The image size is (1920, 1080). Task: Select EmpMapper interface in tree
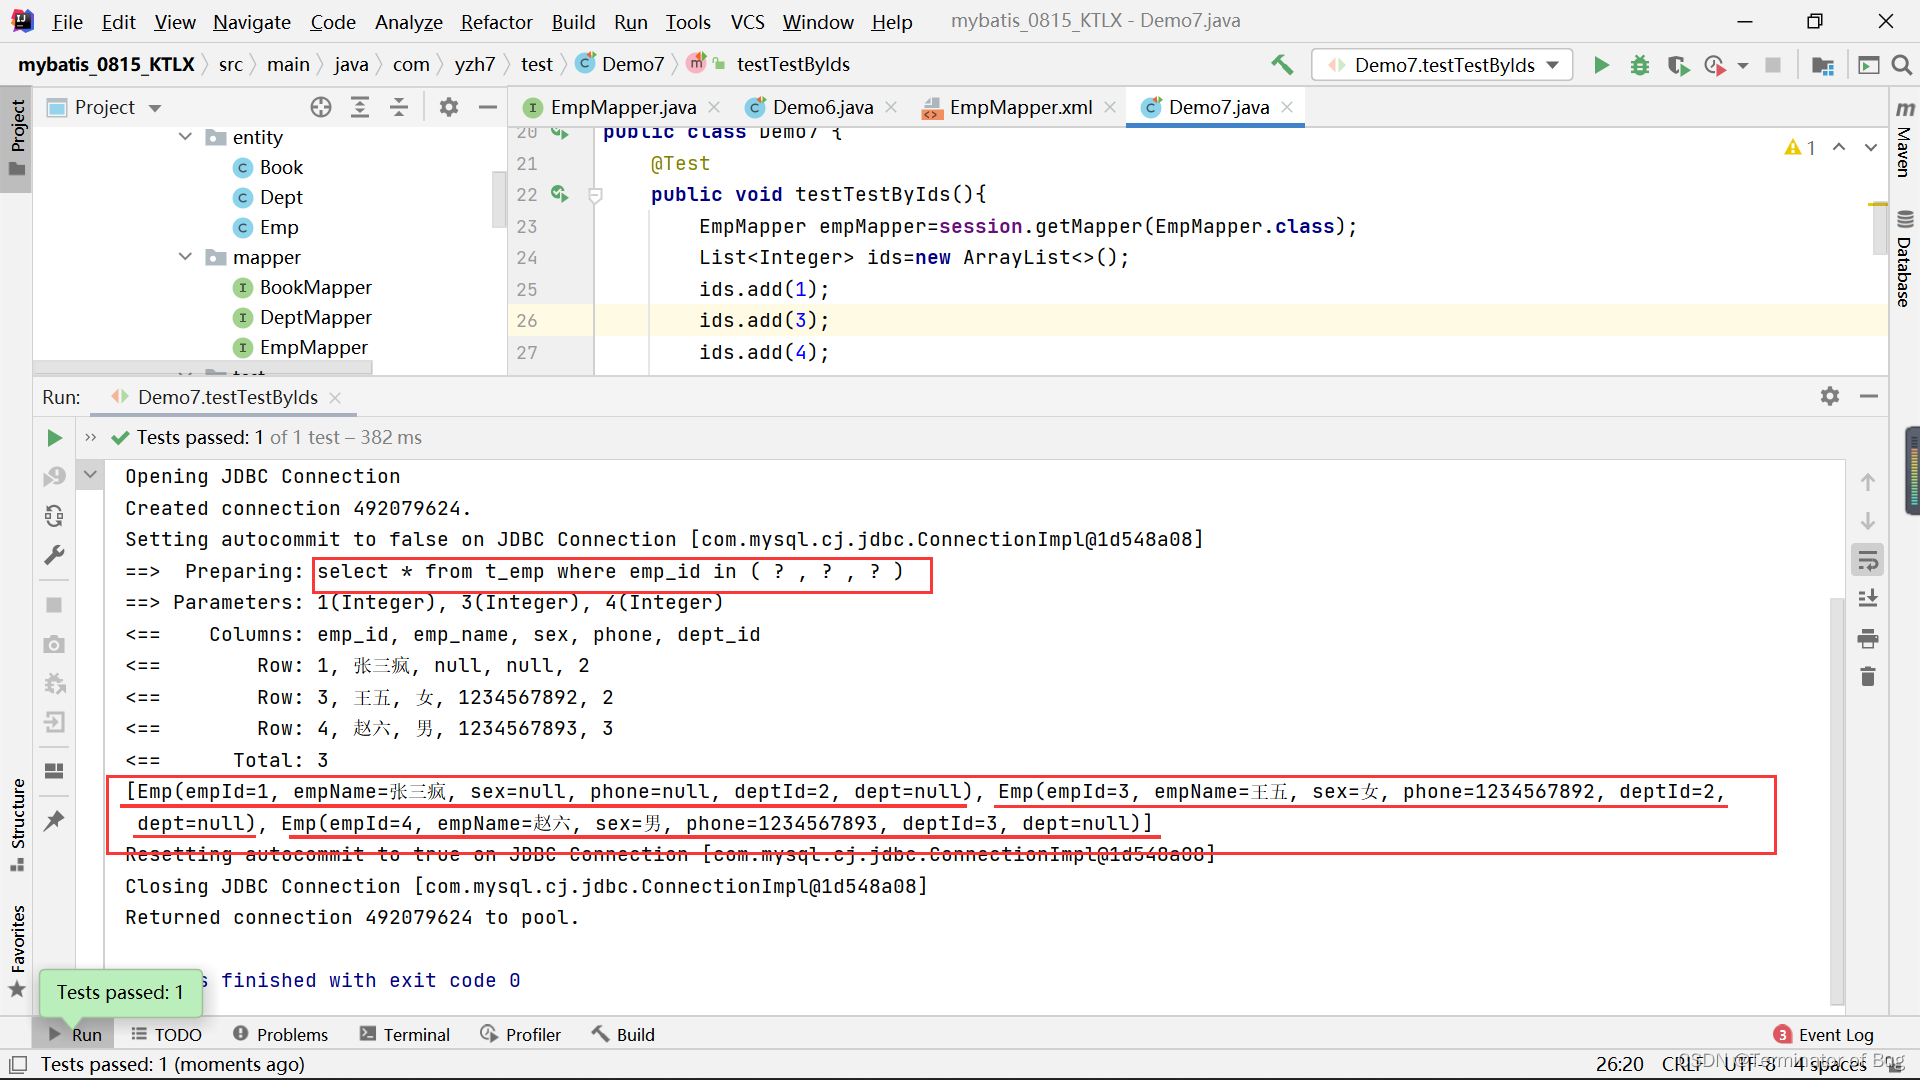(313, 347)
